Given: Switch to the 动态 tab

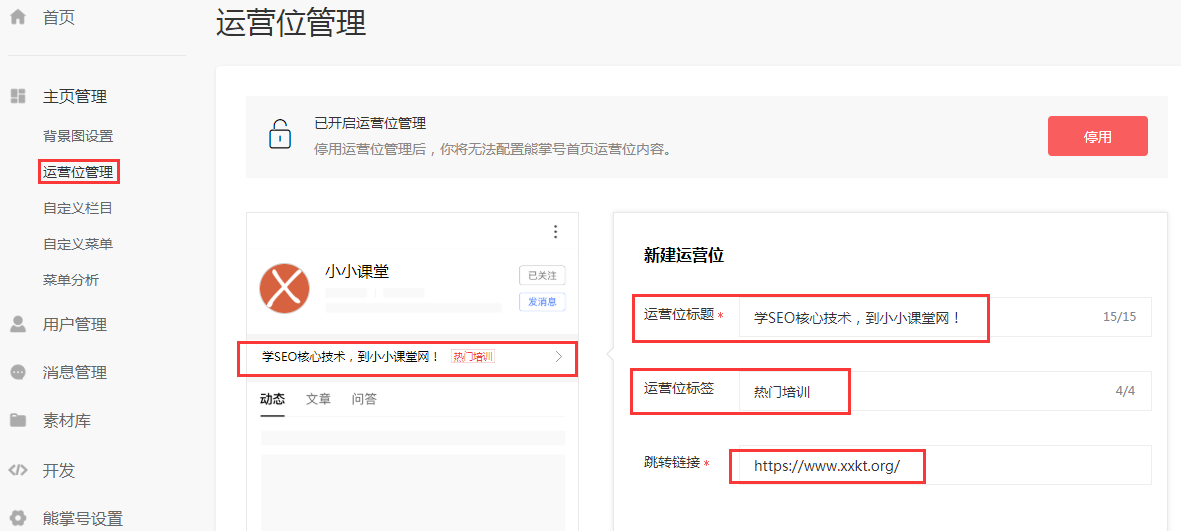Looking at the screenshot, I should [272, 399].
